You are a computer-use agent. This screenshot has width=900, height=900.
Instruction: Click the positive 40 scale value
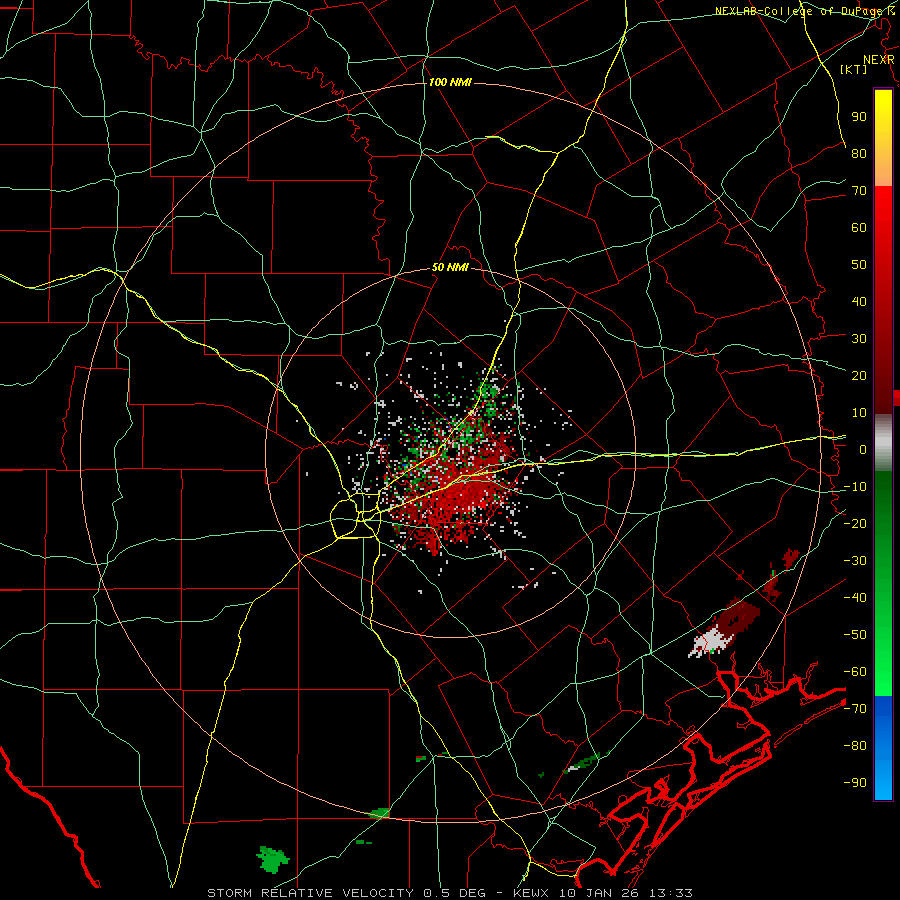pyautogui.click(x=859, y=301)
